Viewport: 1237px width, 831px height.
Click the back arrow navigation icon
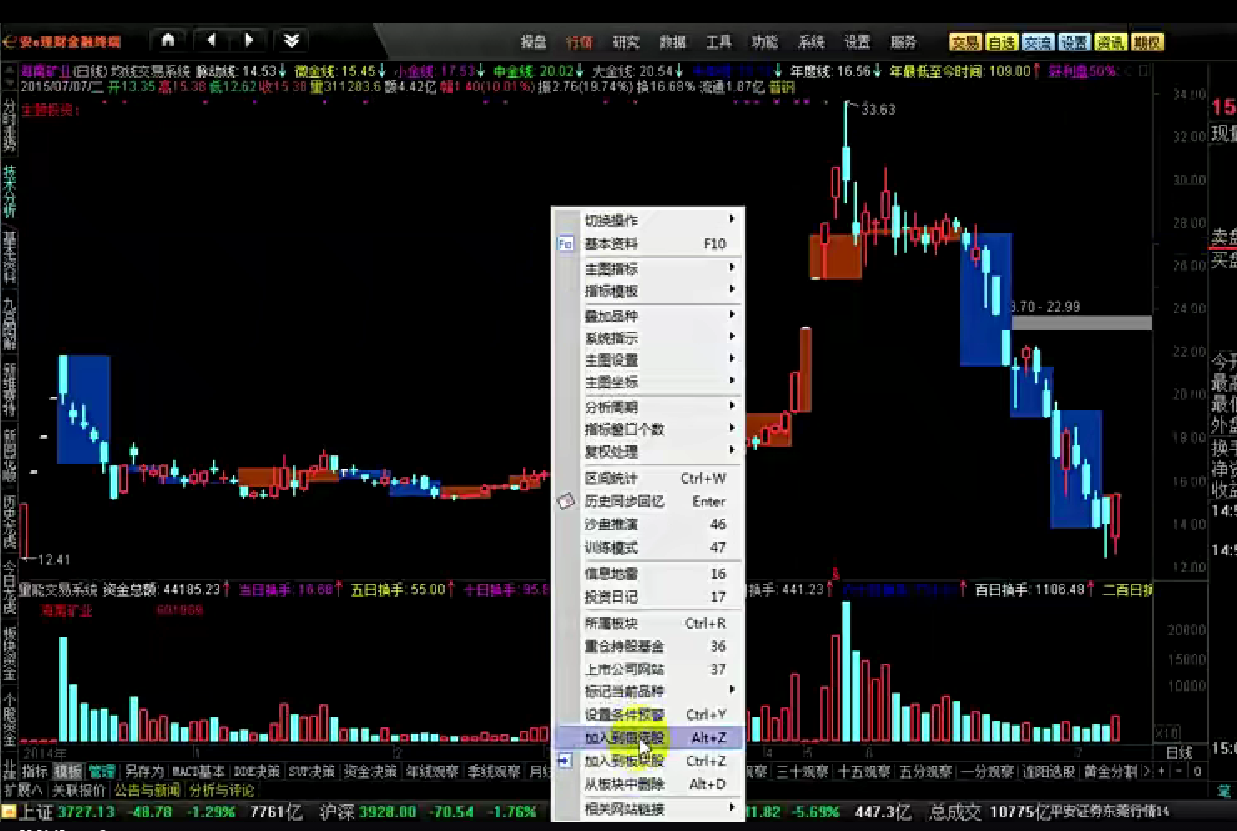click(x=211, y=40)
